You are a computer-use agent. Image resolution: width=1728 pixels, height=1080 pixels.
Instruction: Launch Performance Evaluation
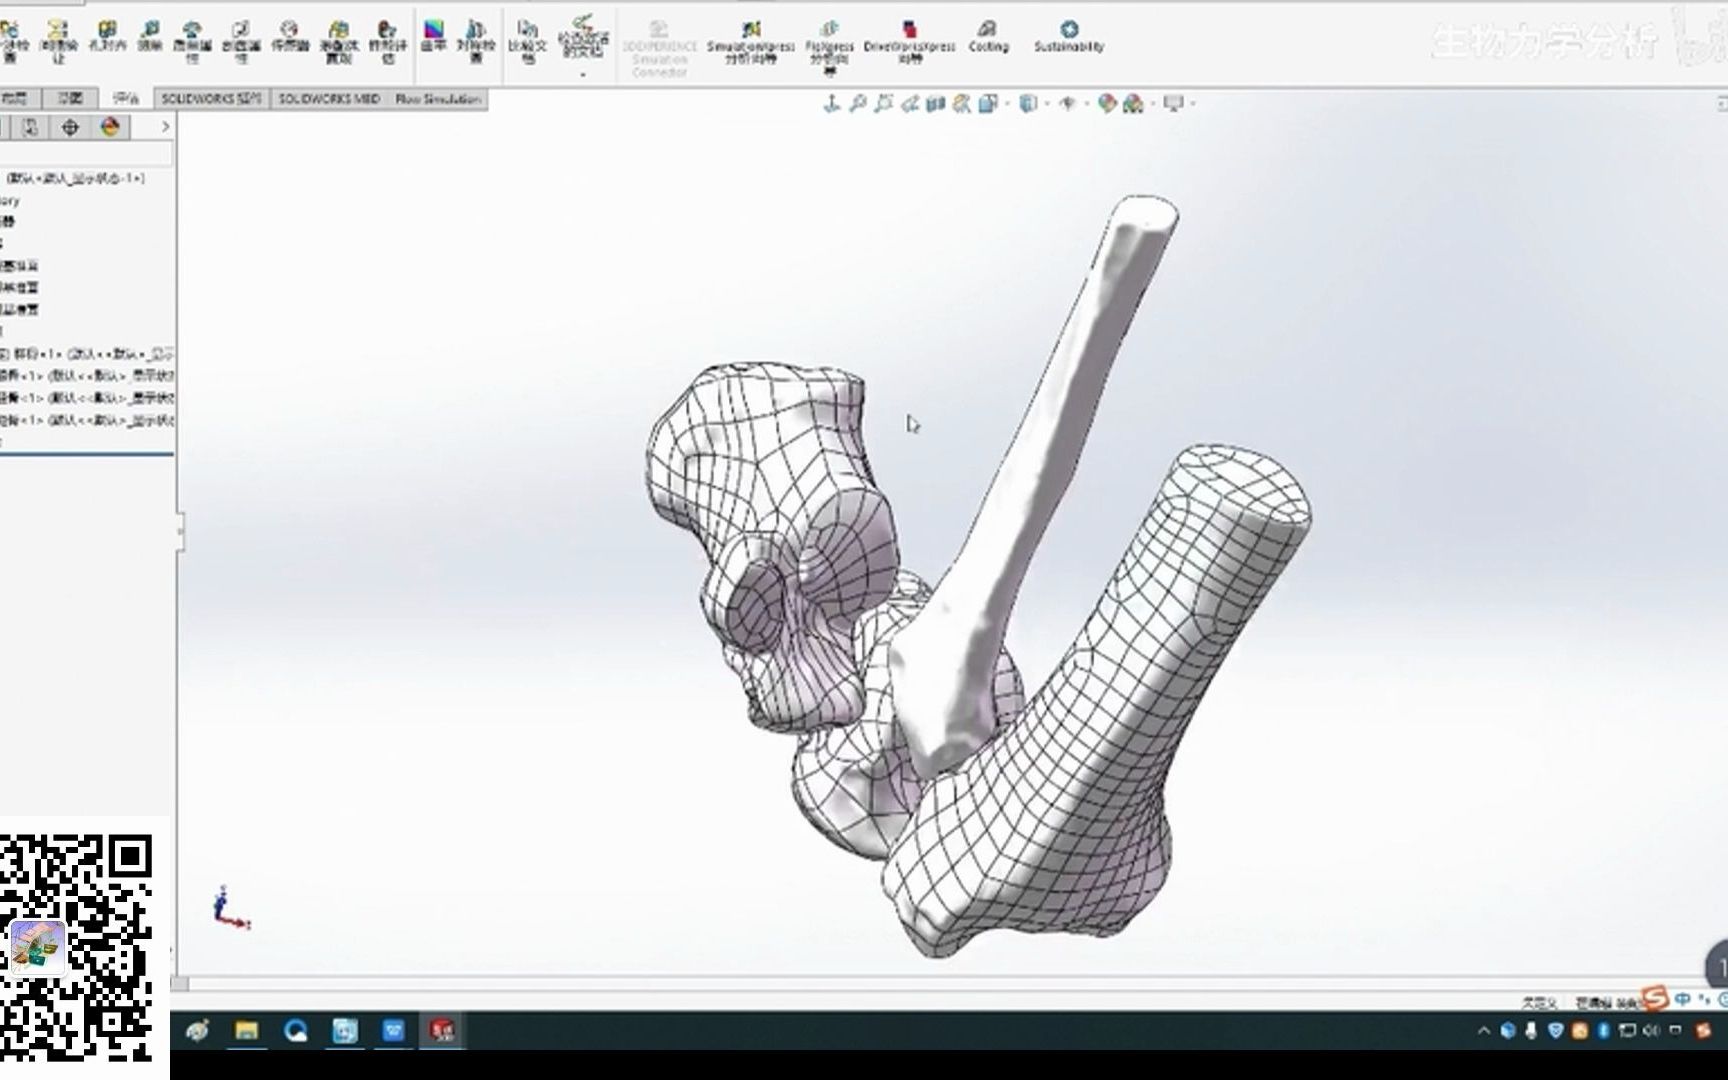pos(388,40)
